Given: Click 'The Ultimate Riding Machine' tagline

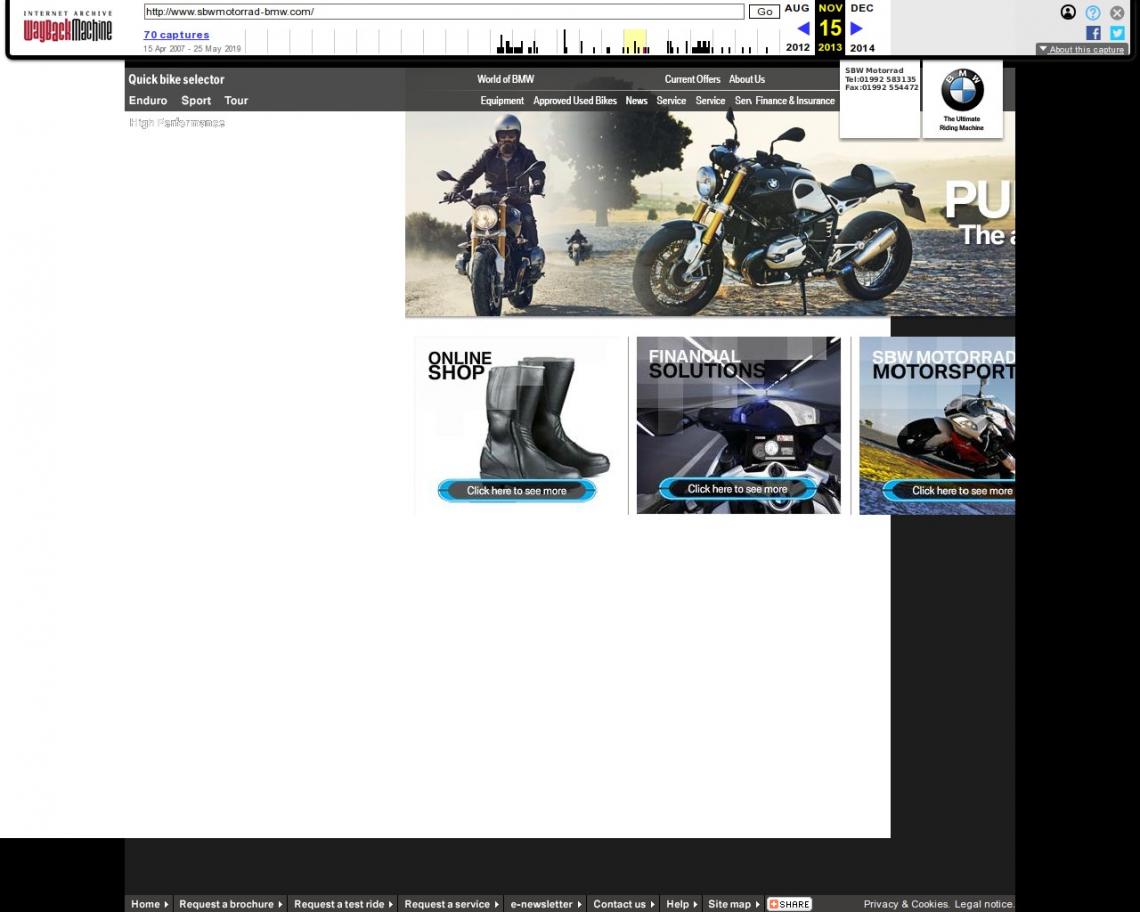Looking at the screenshot, I should (x=961, y=123).
